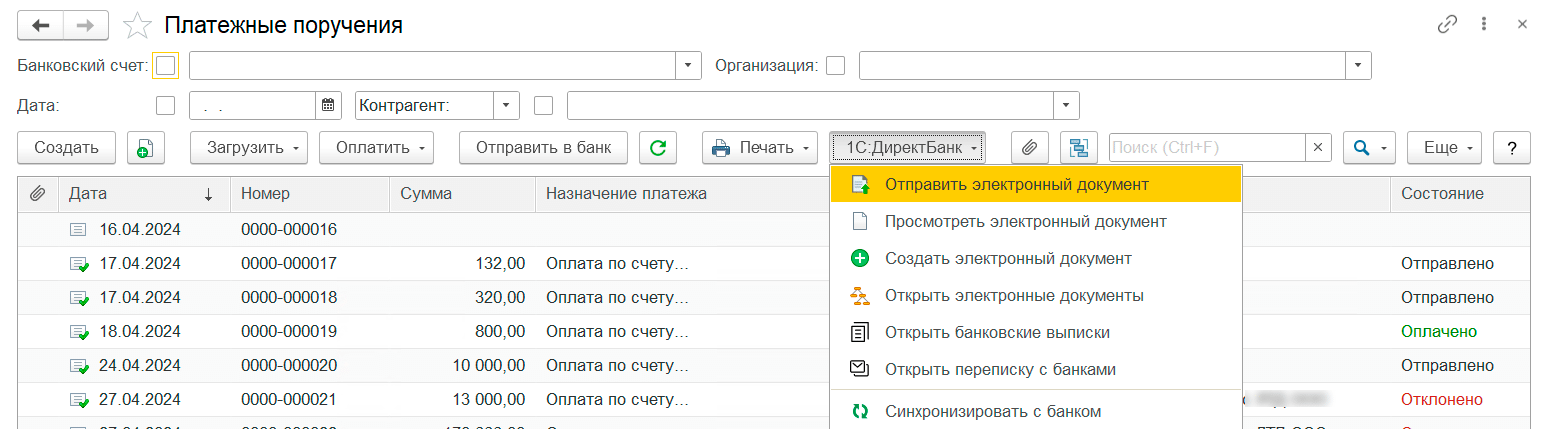Toggle the Организация filter checkbox
Image resolution: width=1549 pixels, height=429 pixels.
pyautogui.click(x=835, y=66)
